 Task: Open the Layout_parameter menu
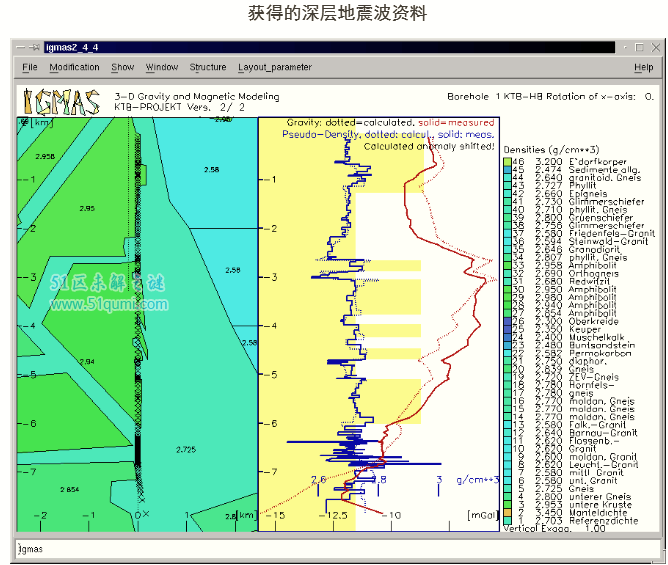(274, 68)
